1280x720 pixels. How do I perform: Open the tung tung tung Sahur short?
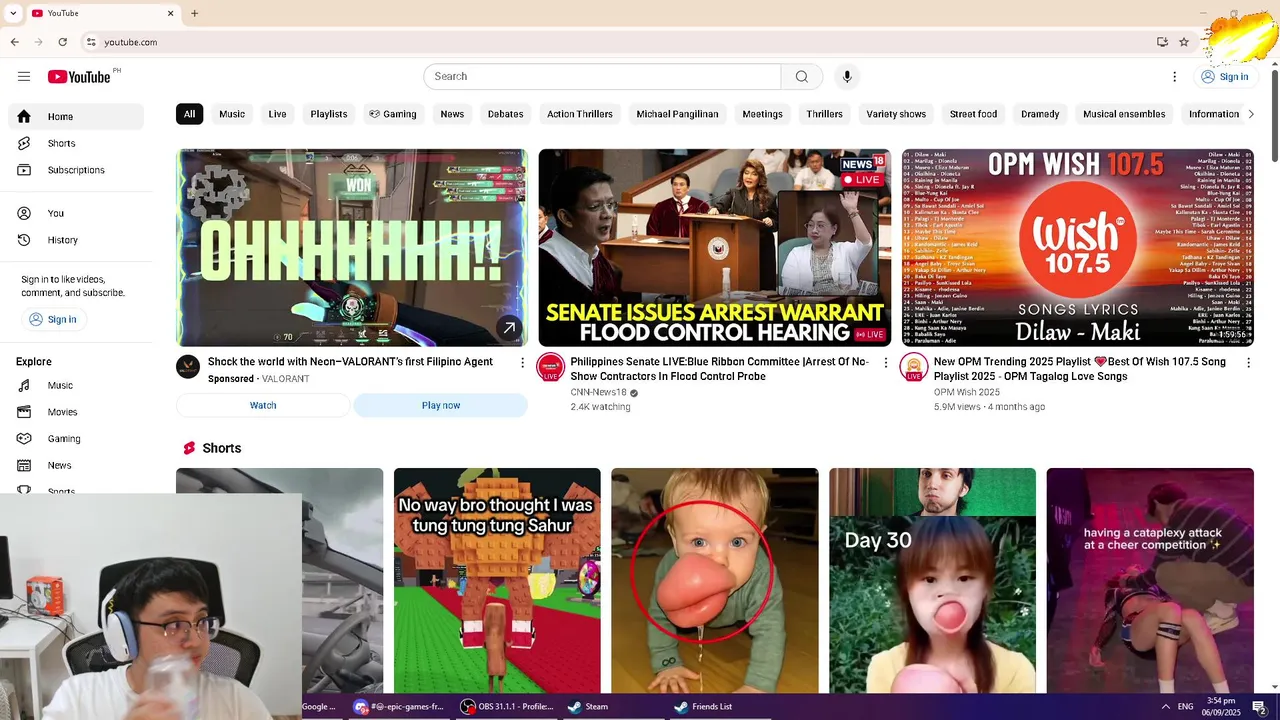click(497, 580)
